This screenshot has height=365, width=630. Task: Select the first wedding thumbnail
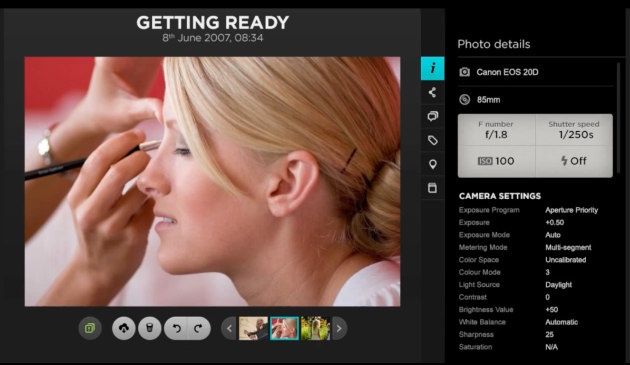pyautogui.click(x=253, y=328)
